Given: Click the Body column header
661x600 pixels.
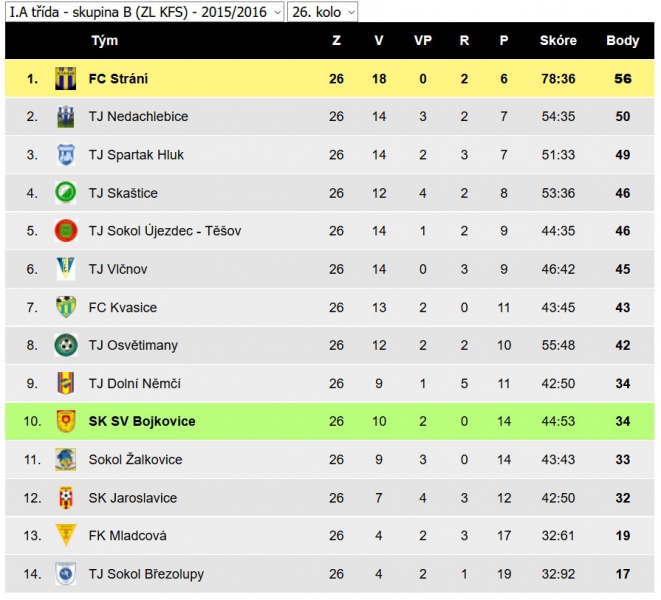Looking at the screenshot, I should pyautogui.click(x=623, y=40).
